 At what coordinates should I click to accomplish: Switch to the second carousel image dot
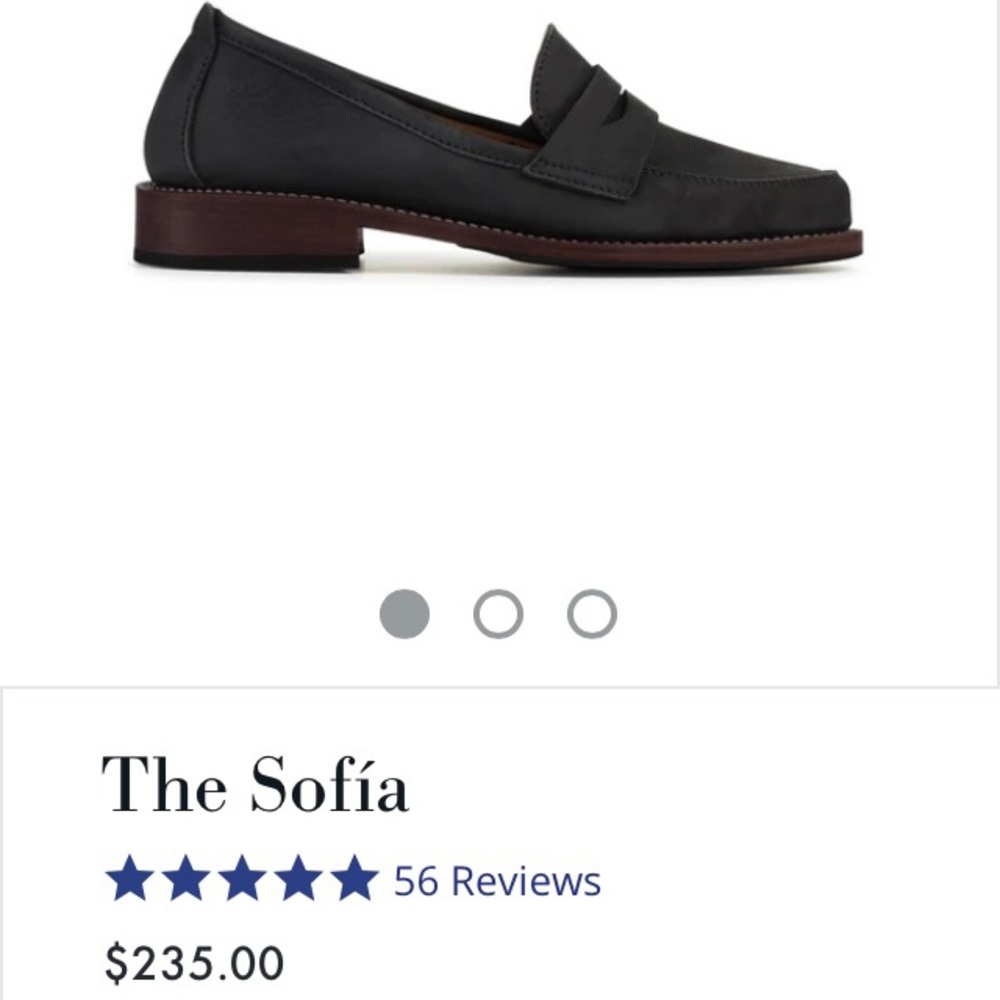(x=498, y=614)
